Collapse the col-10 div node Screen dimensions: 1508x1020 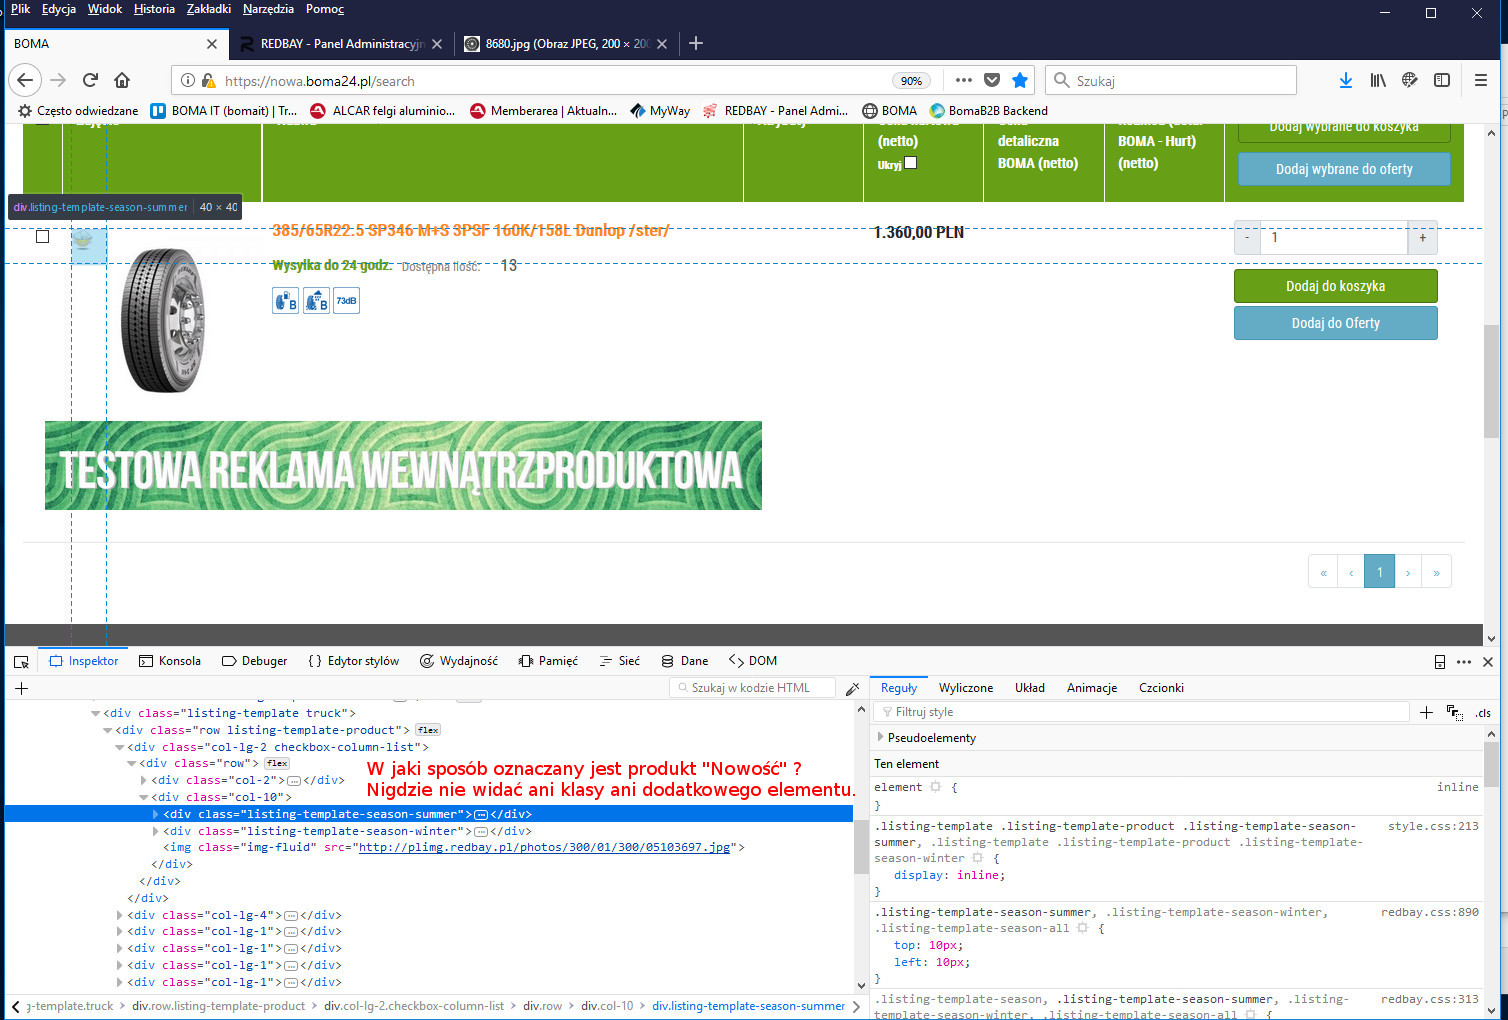pyautogui.click(x=143, y=797)
